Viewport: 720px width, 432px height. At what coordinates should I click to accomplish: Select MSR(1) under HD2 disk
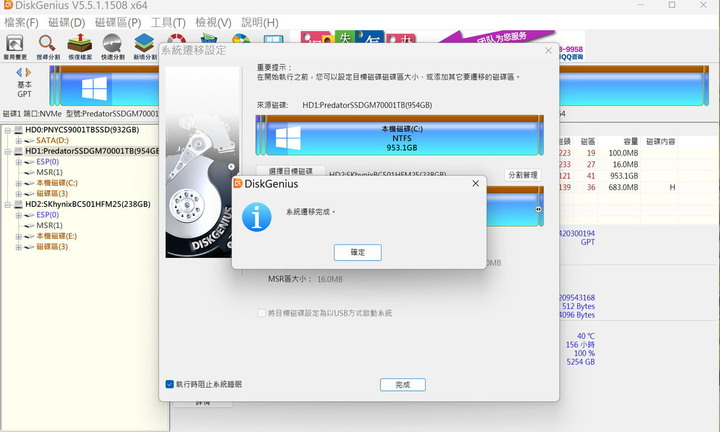49,225
